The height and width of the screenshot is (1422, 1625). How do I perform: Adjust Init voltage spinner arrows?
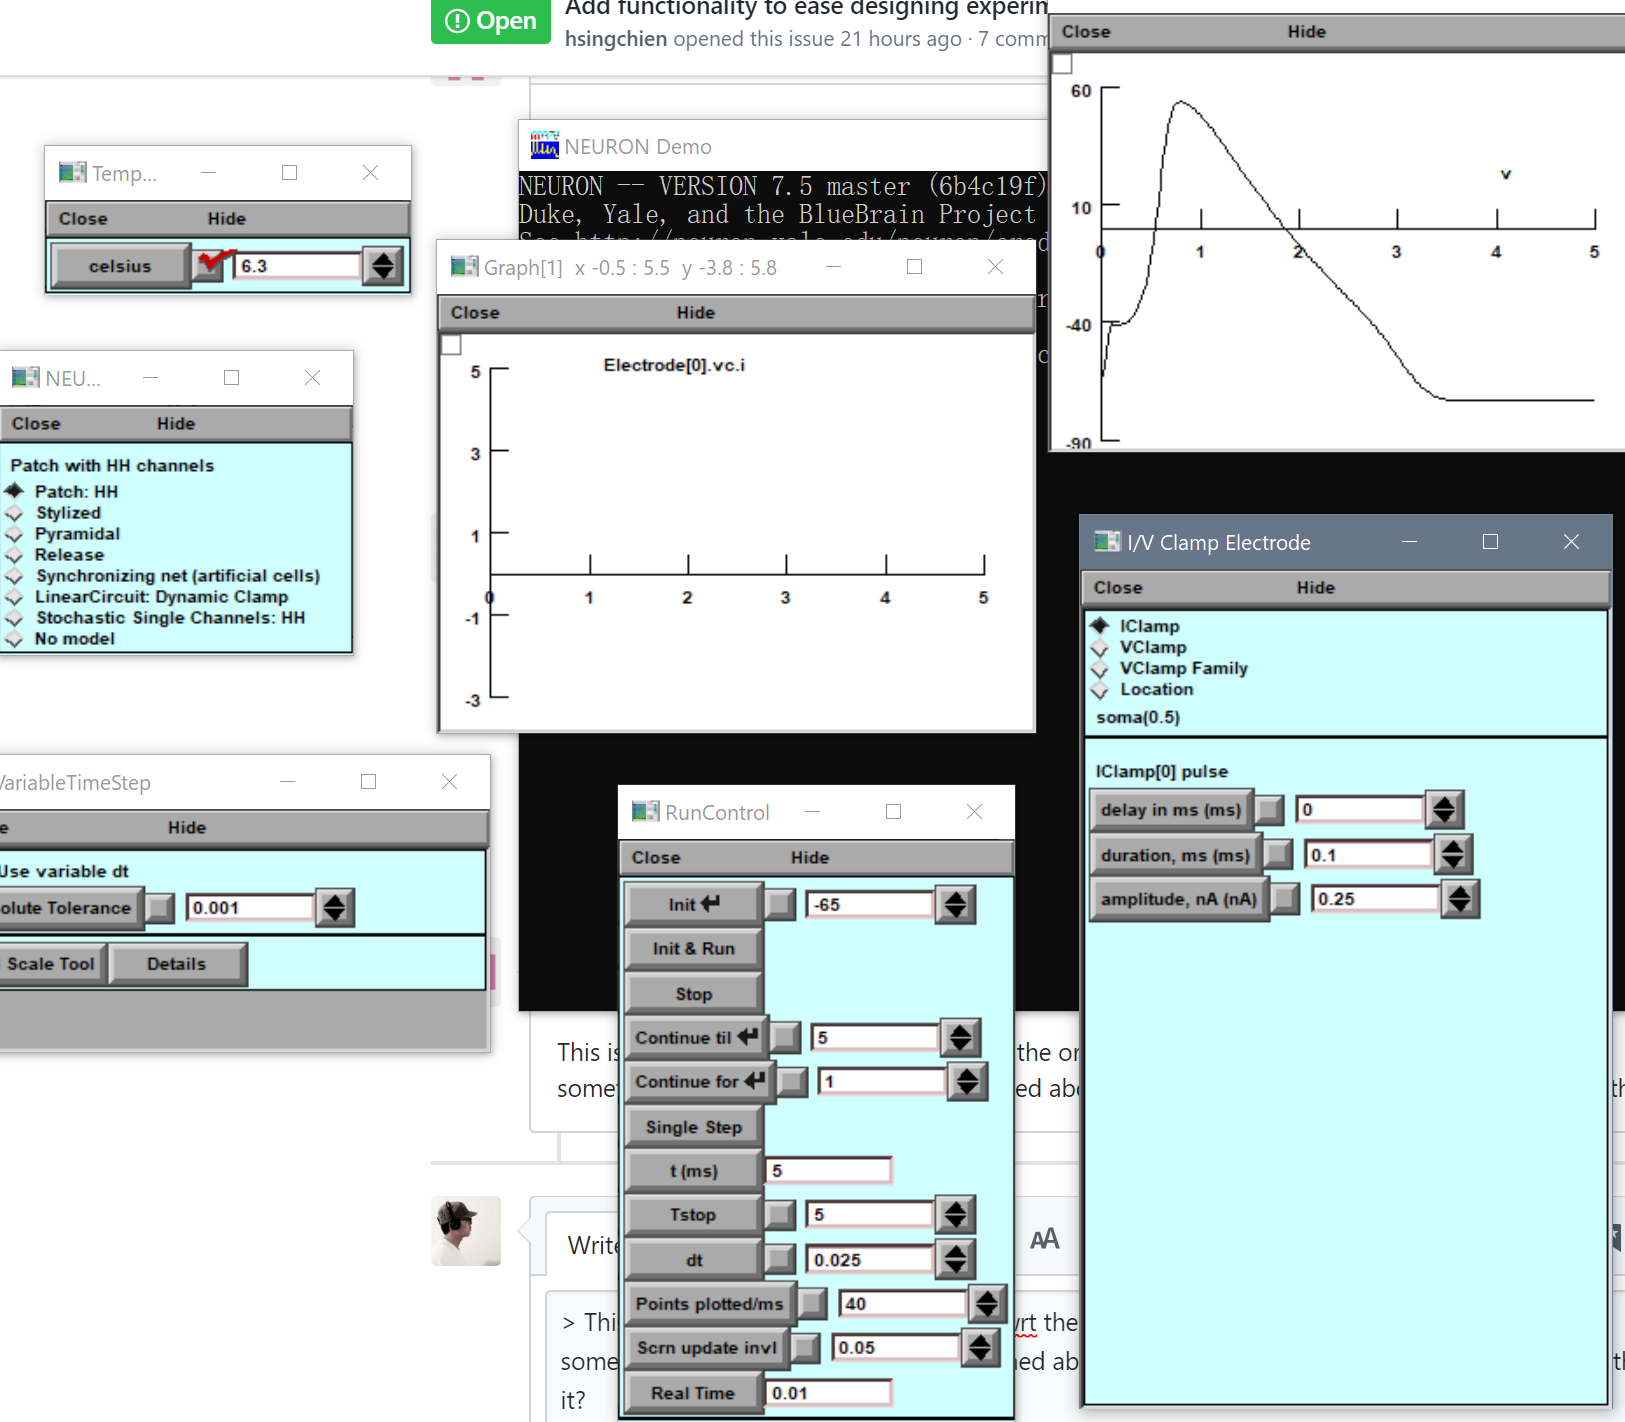[956, 905]
